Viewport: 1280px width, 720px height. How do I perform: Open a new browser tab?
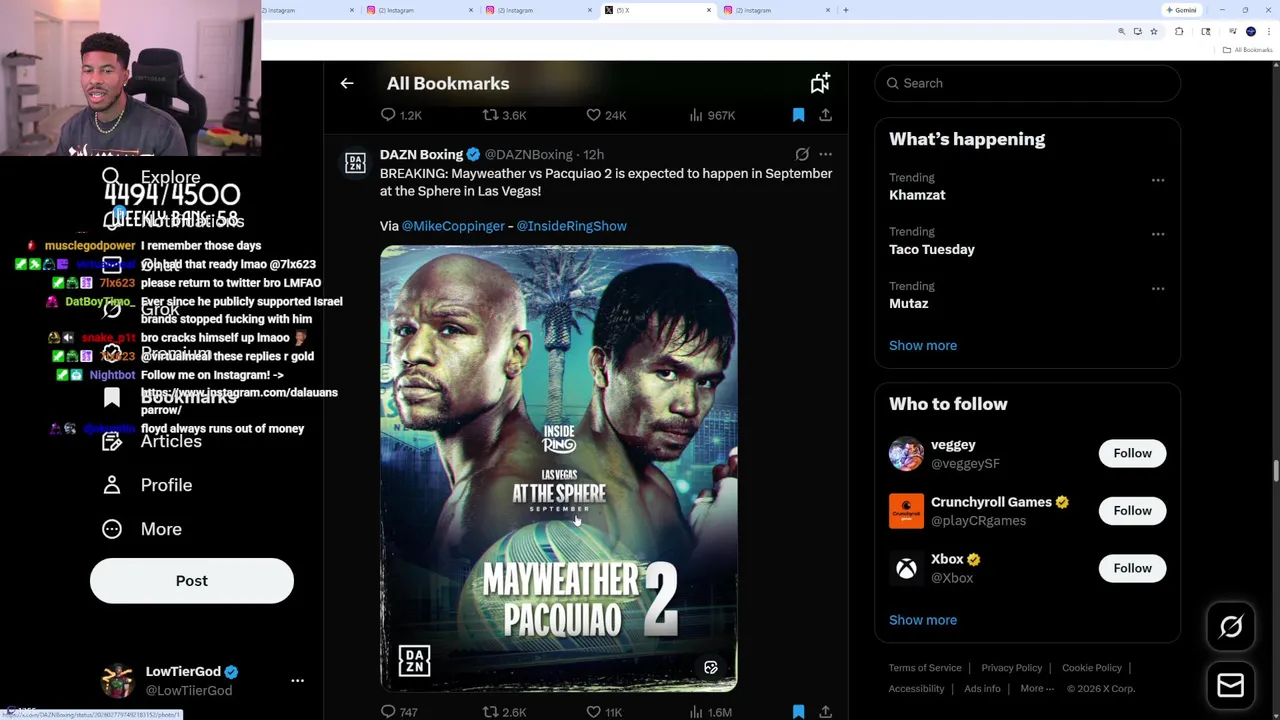(x=846, y=10)
